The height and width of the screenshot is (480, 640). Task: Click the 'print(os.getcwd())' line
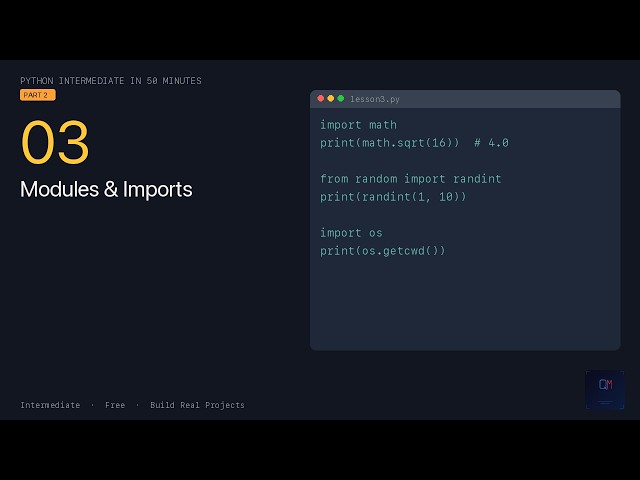(382, 251)
